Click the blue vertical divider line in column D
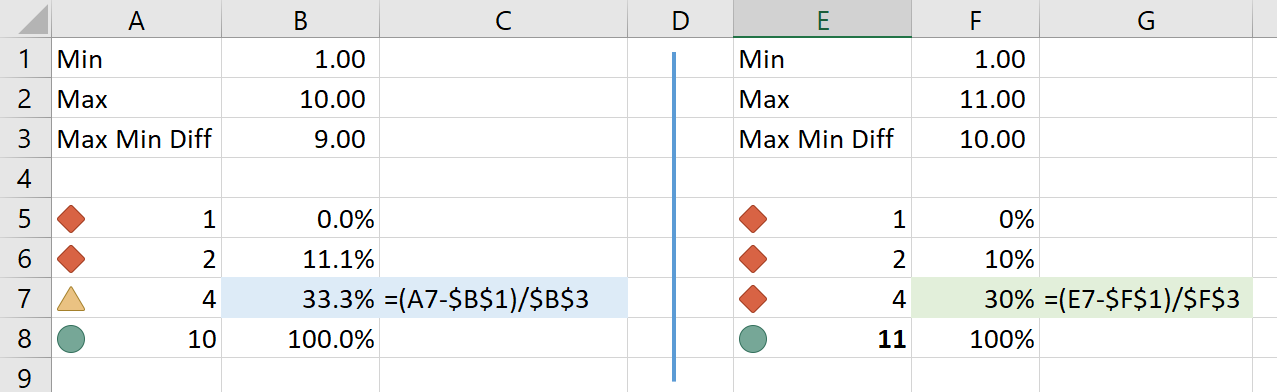This screenshot has width=1277, height=392. pyautogui.click(x=674, y=216)
